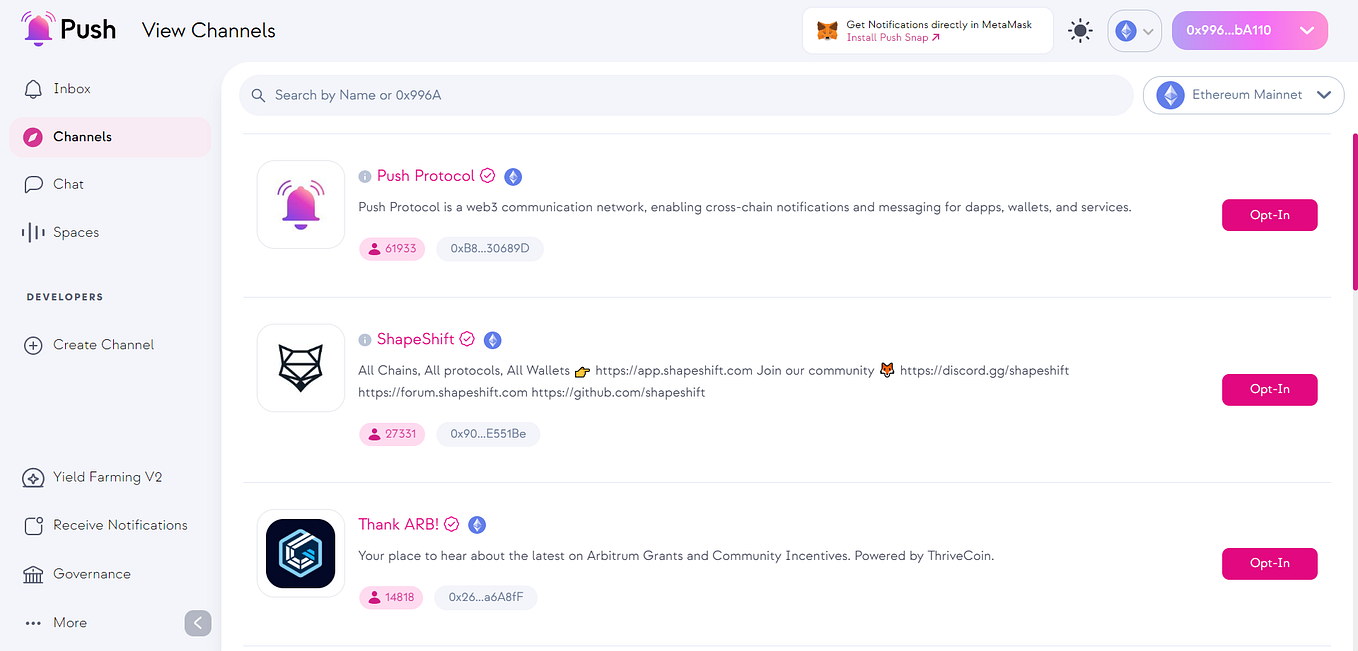Expand the chain selector next to the sun icon
This screenshot has height=651, width=1358.
[1134, 30]
